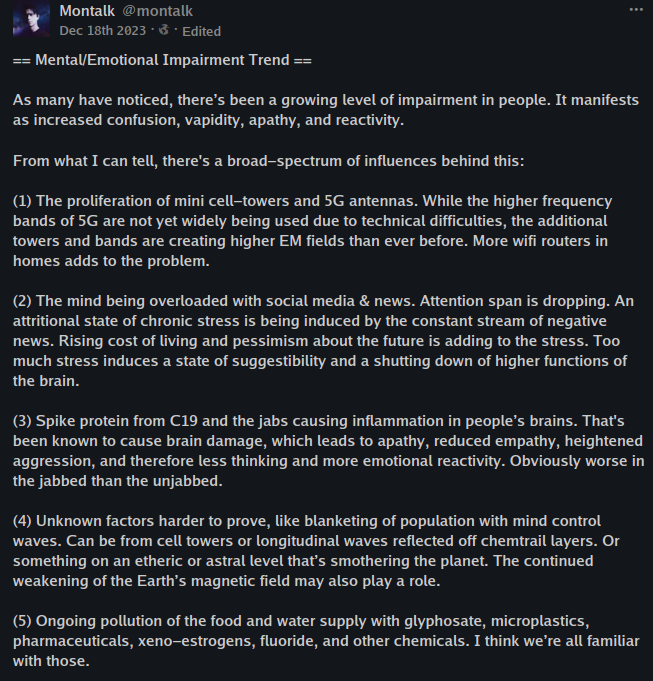Click the Edited label to view history

[201, 31]
